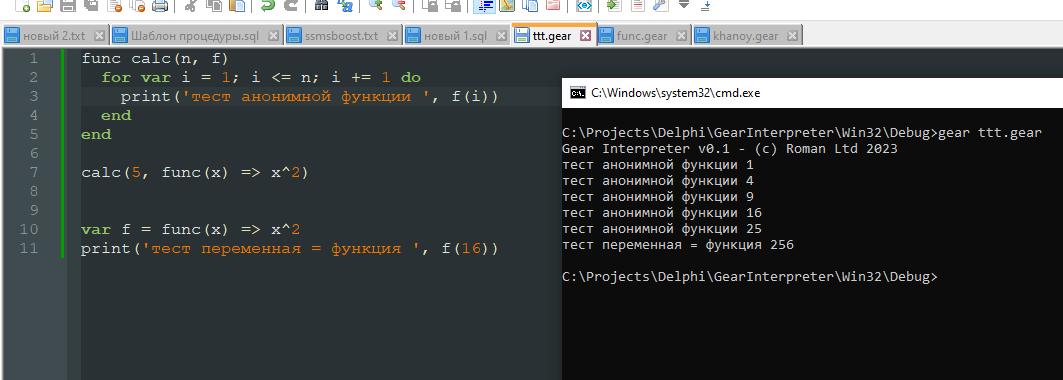Click the Cut scissors icon

click(191, 6)
